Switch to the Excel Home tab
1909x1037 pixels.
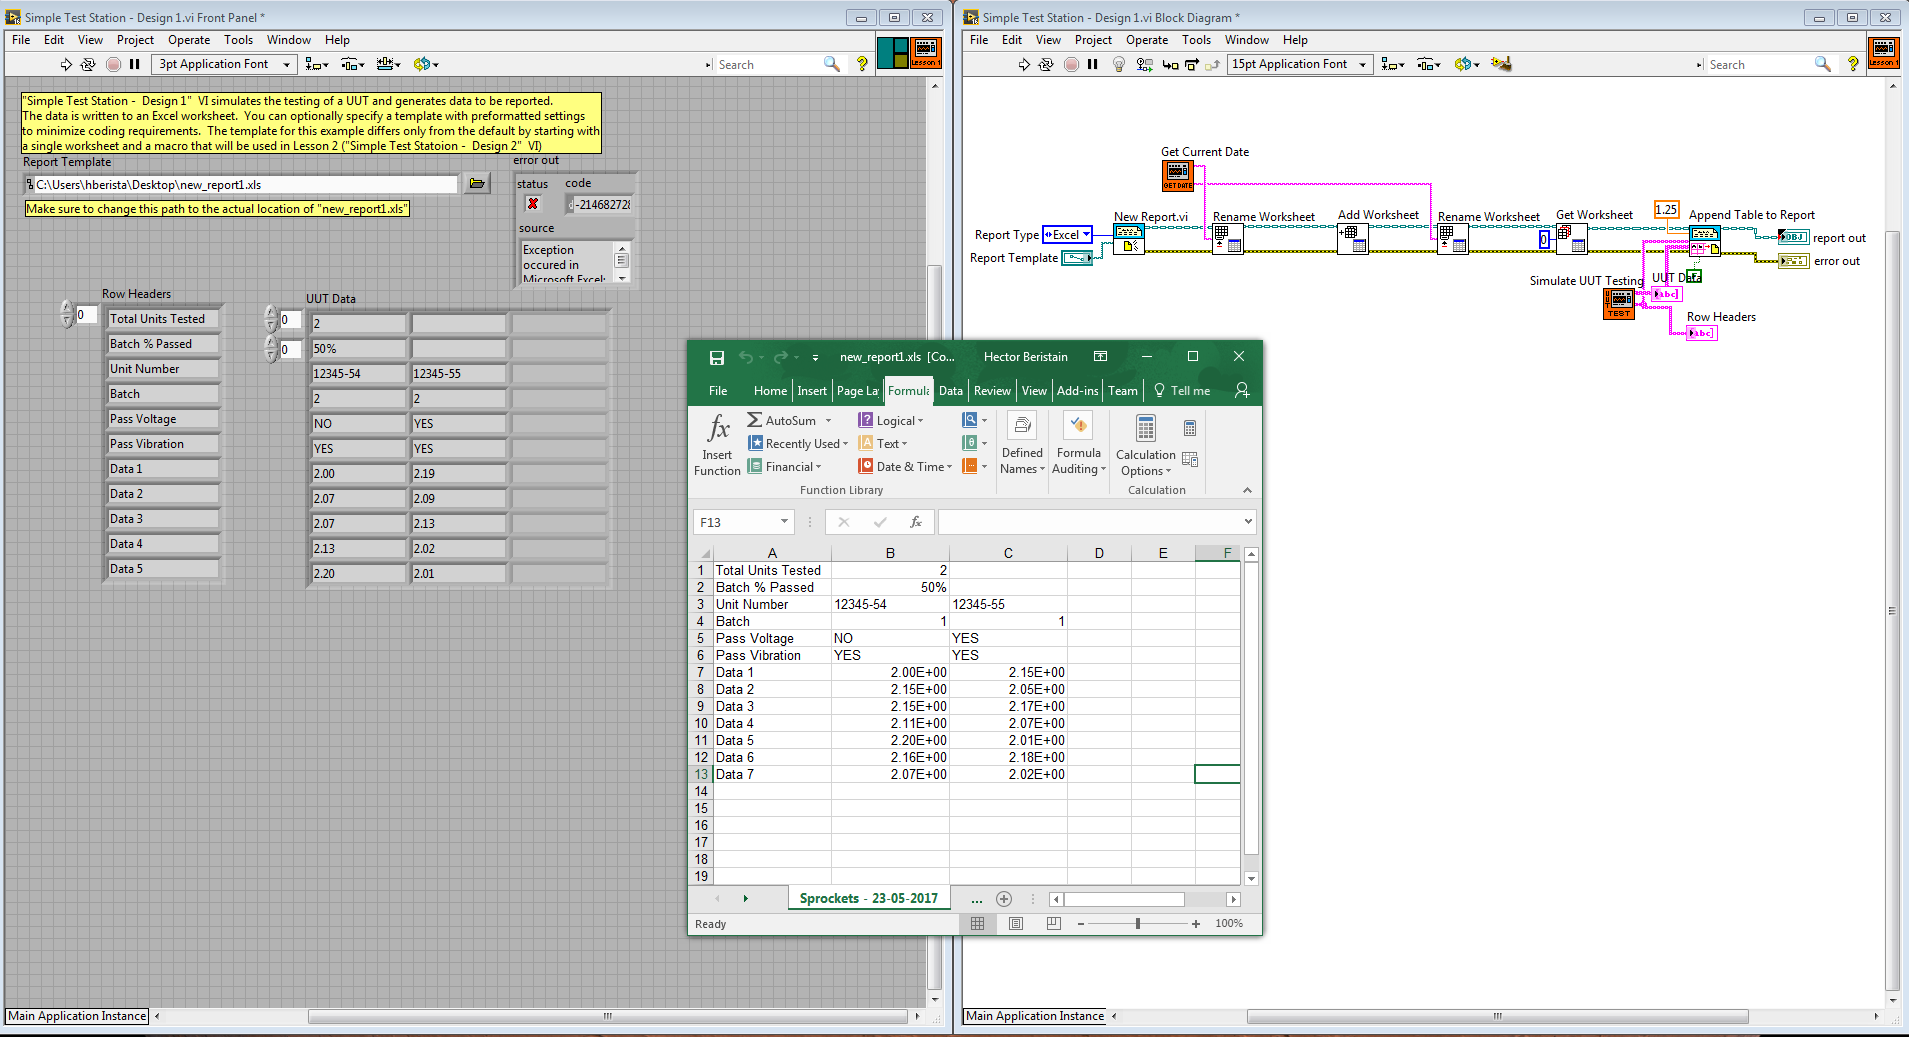point(770,391)
